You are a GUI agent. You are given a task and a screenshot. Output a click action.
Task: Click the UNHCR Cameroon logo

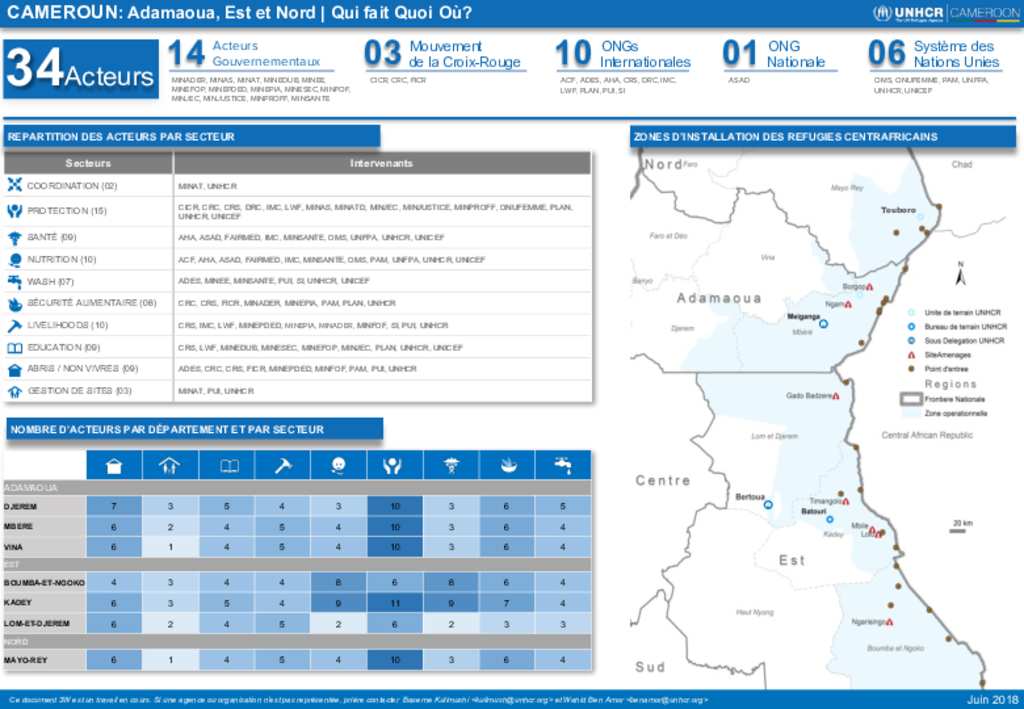click(x=945, y=13)
